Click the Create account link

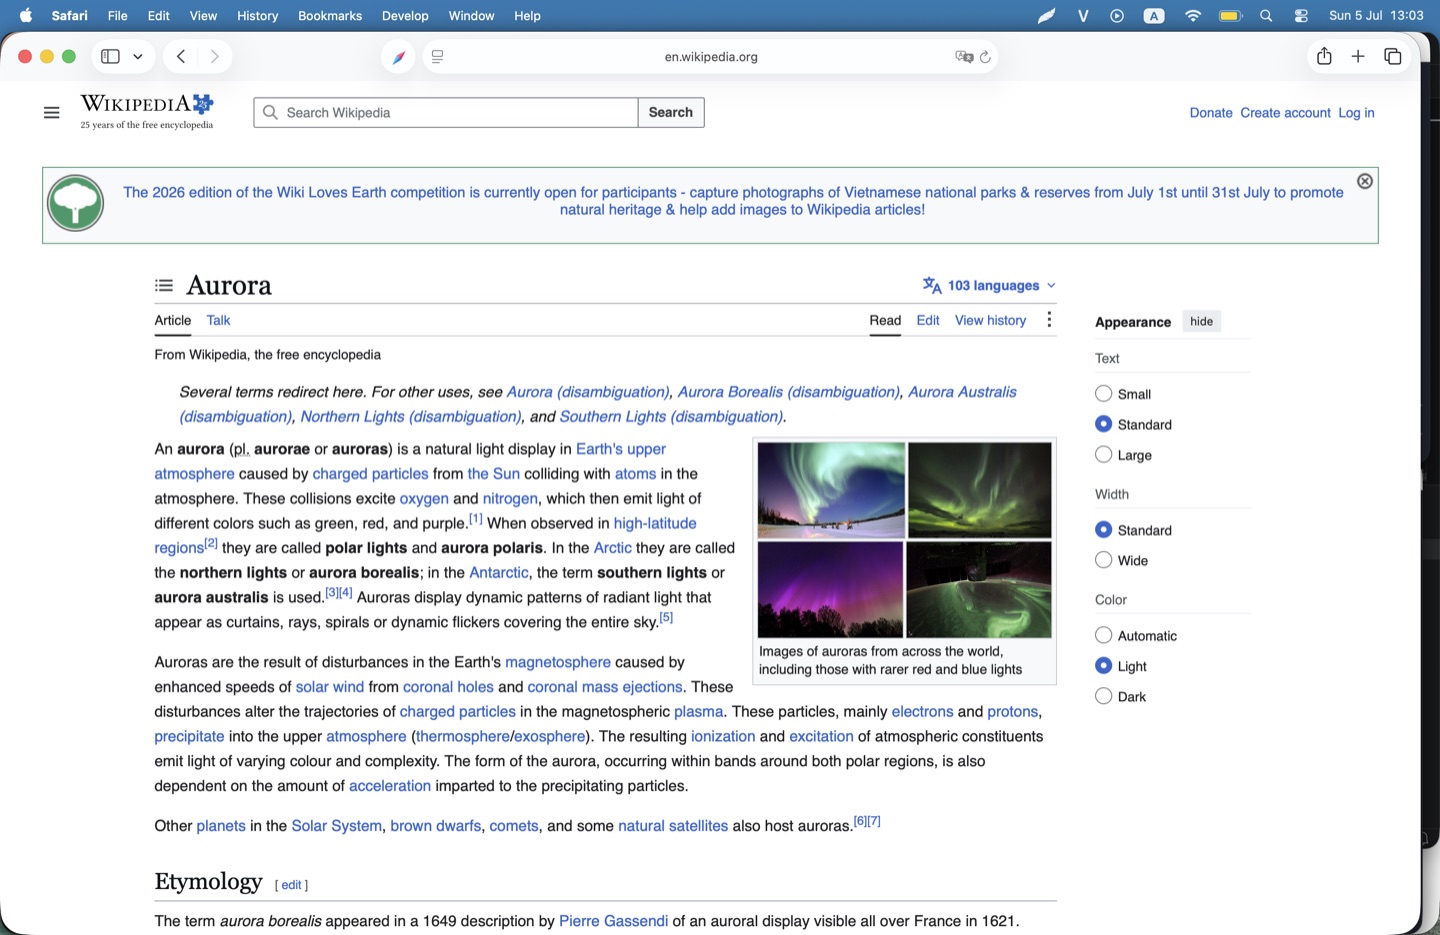[x=1285, y=113]
